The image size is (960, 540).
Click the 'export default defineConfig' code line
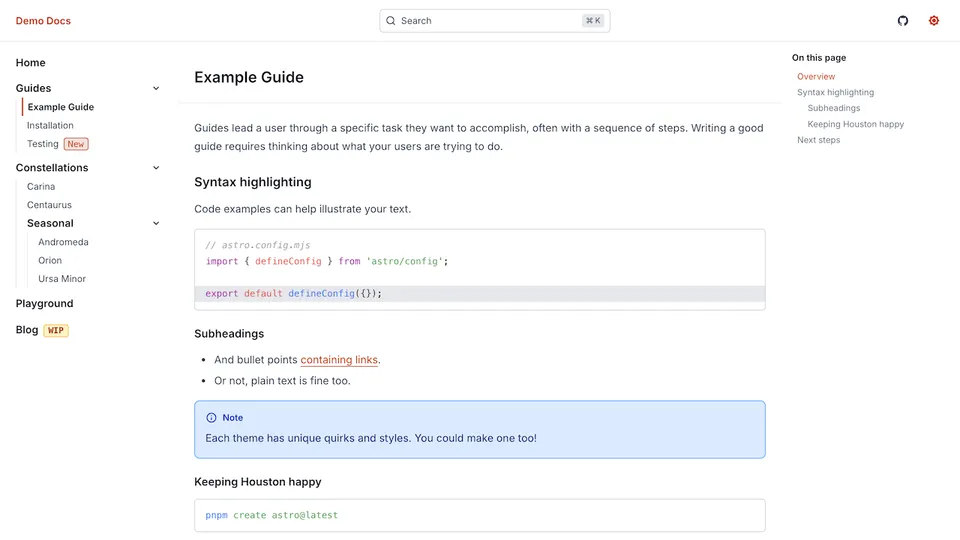pyautogui.click(x=293, y=293)
